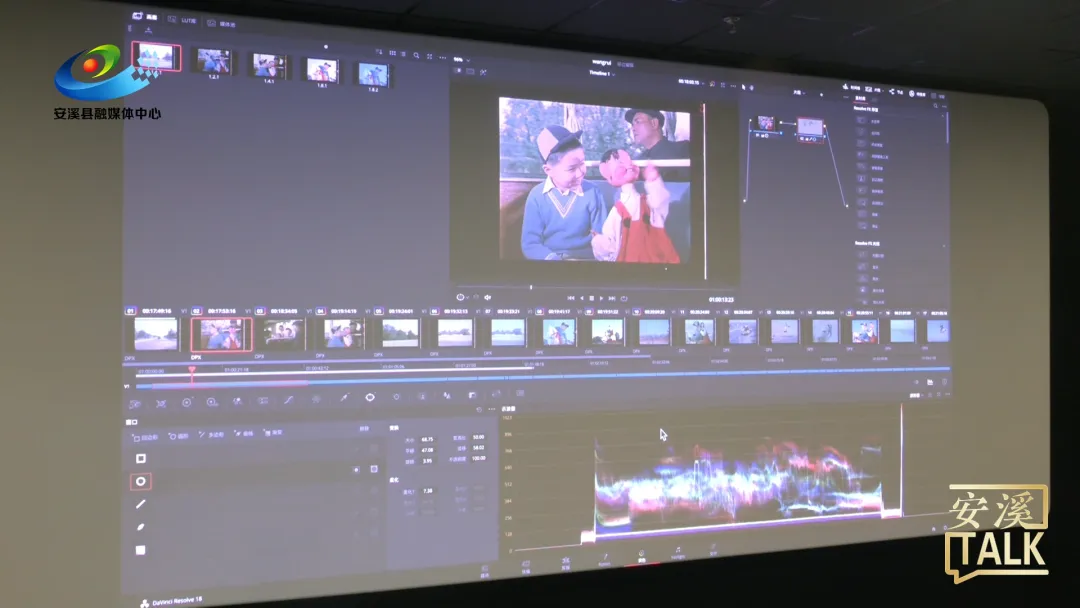Play forward in the viewer

tap(601, 298)
